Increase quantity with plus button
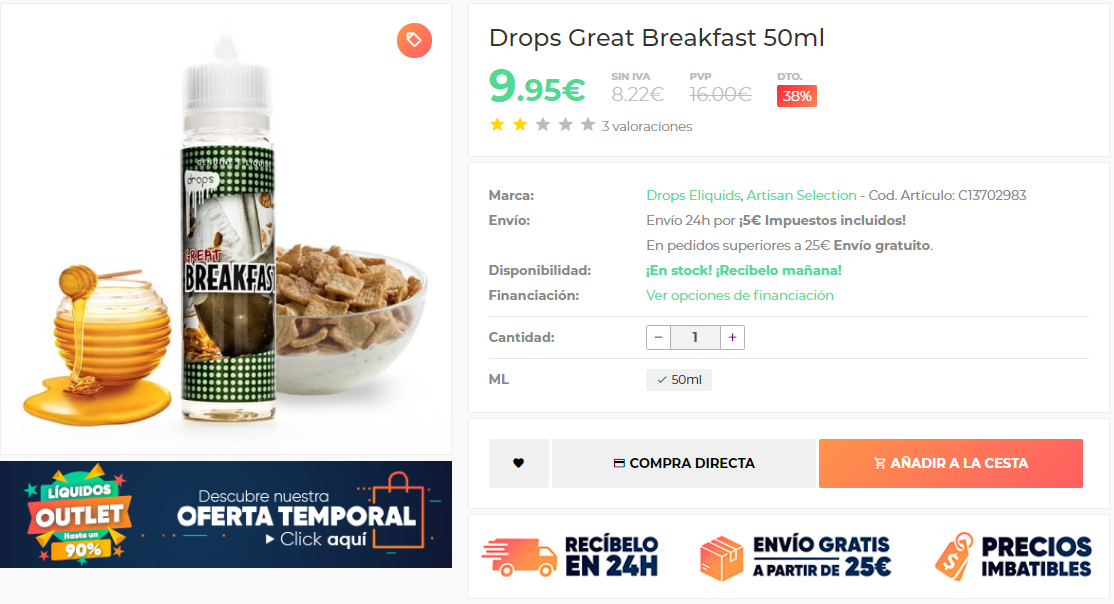 pos(732,338)
